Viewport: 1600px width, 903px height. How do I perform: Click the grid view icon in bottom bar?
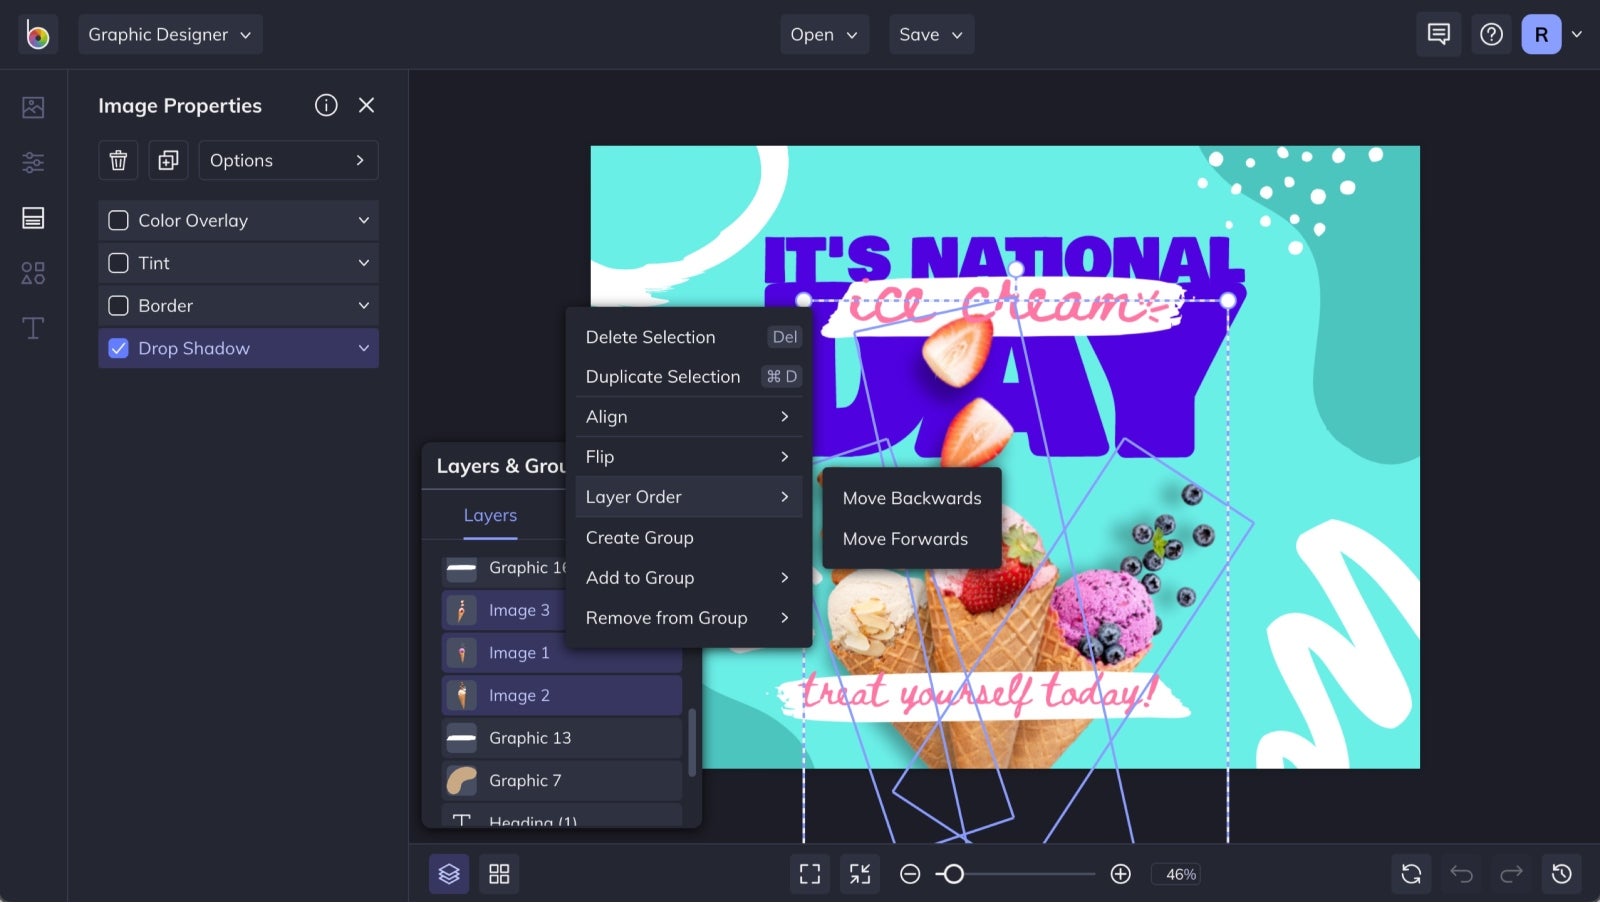pyautogui.click(x=499, y=874)
